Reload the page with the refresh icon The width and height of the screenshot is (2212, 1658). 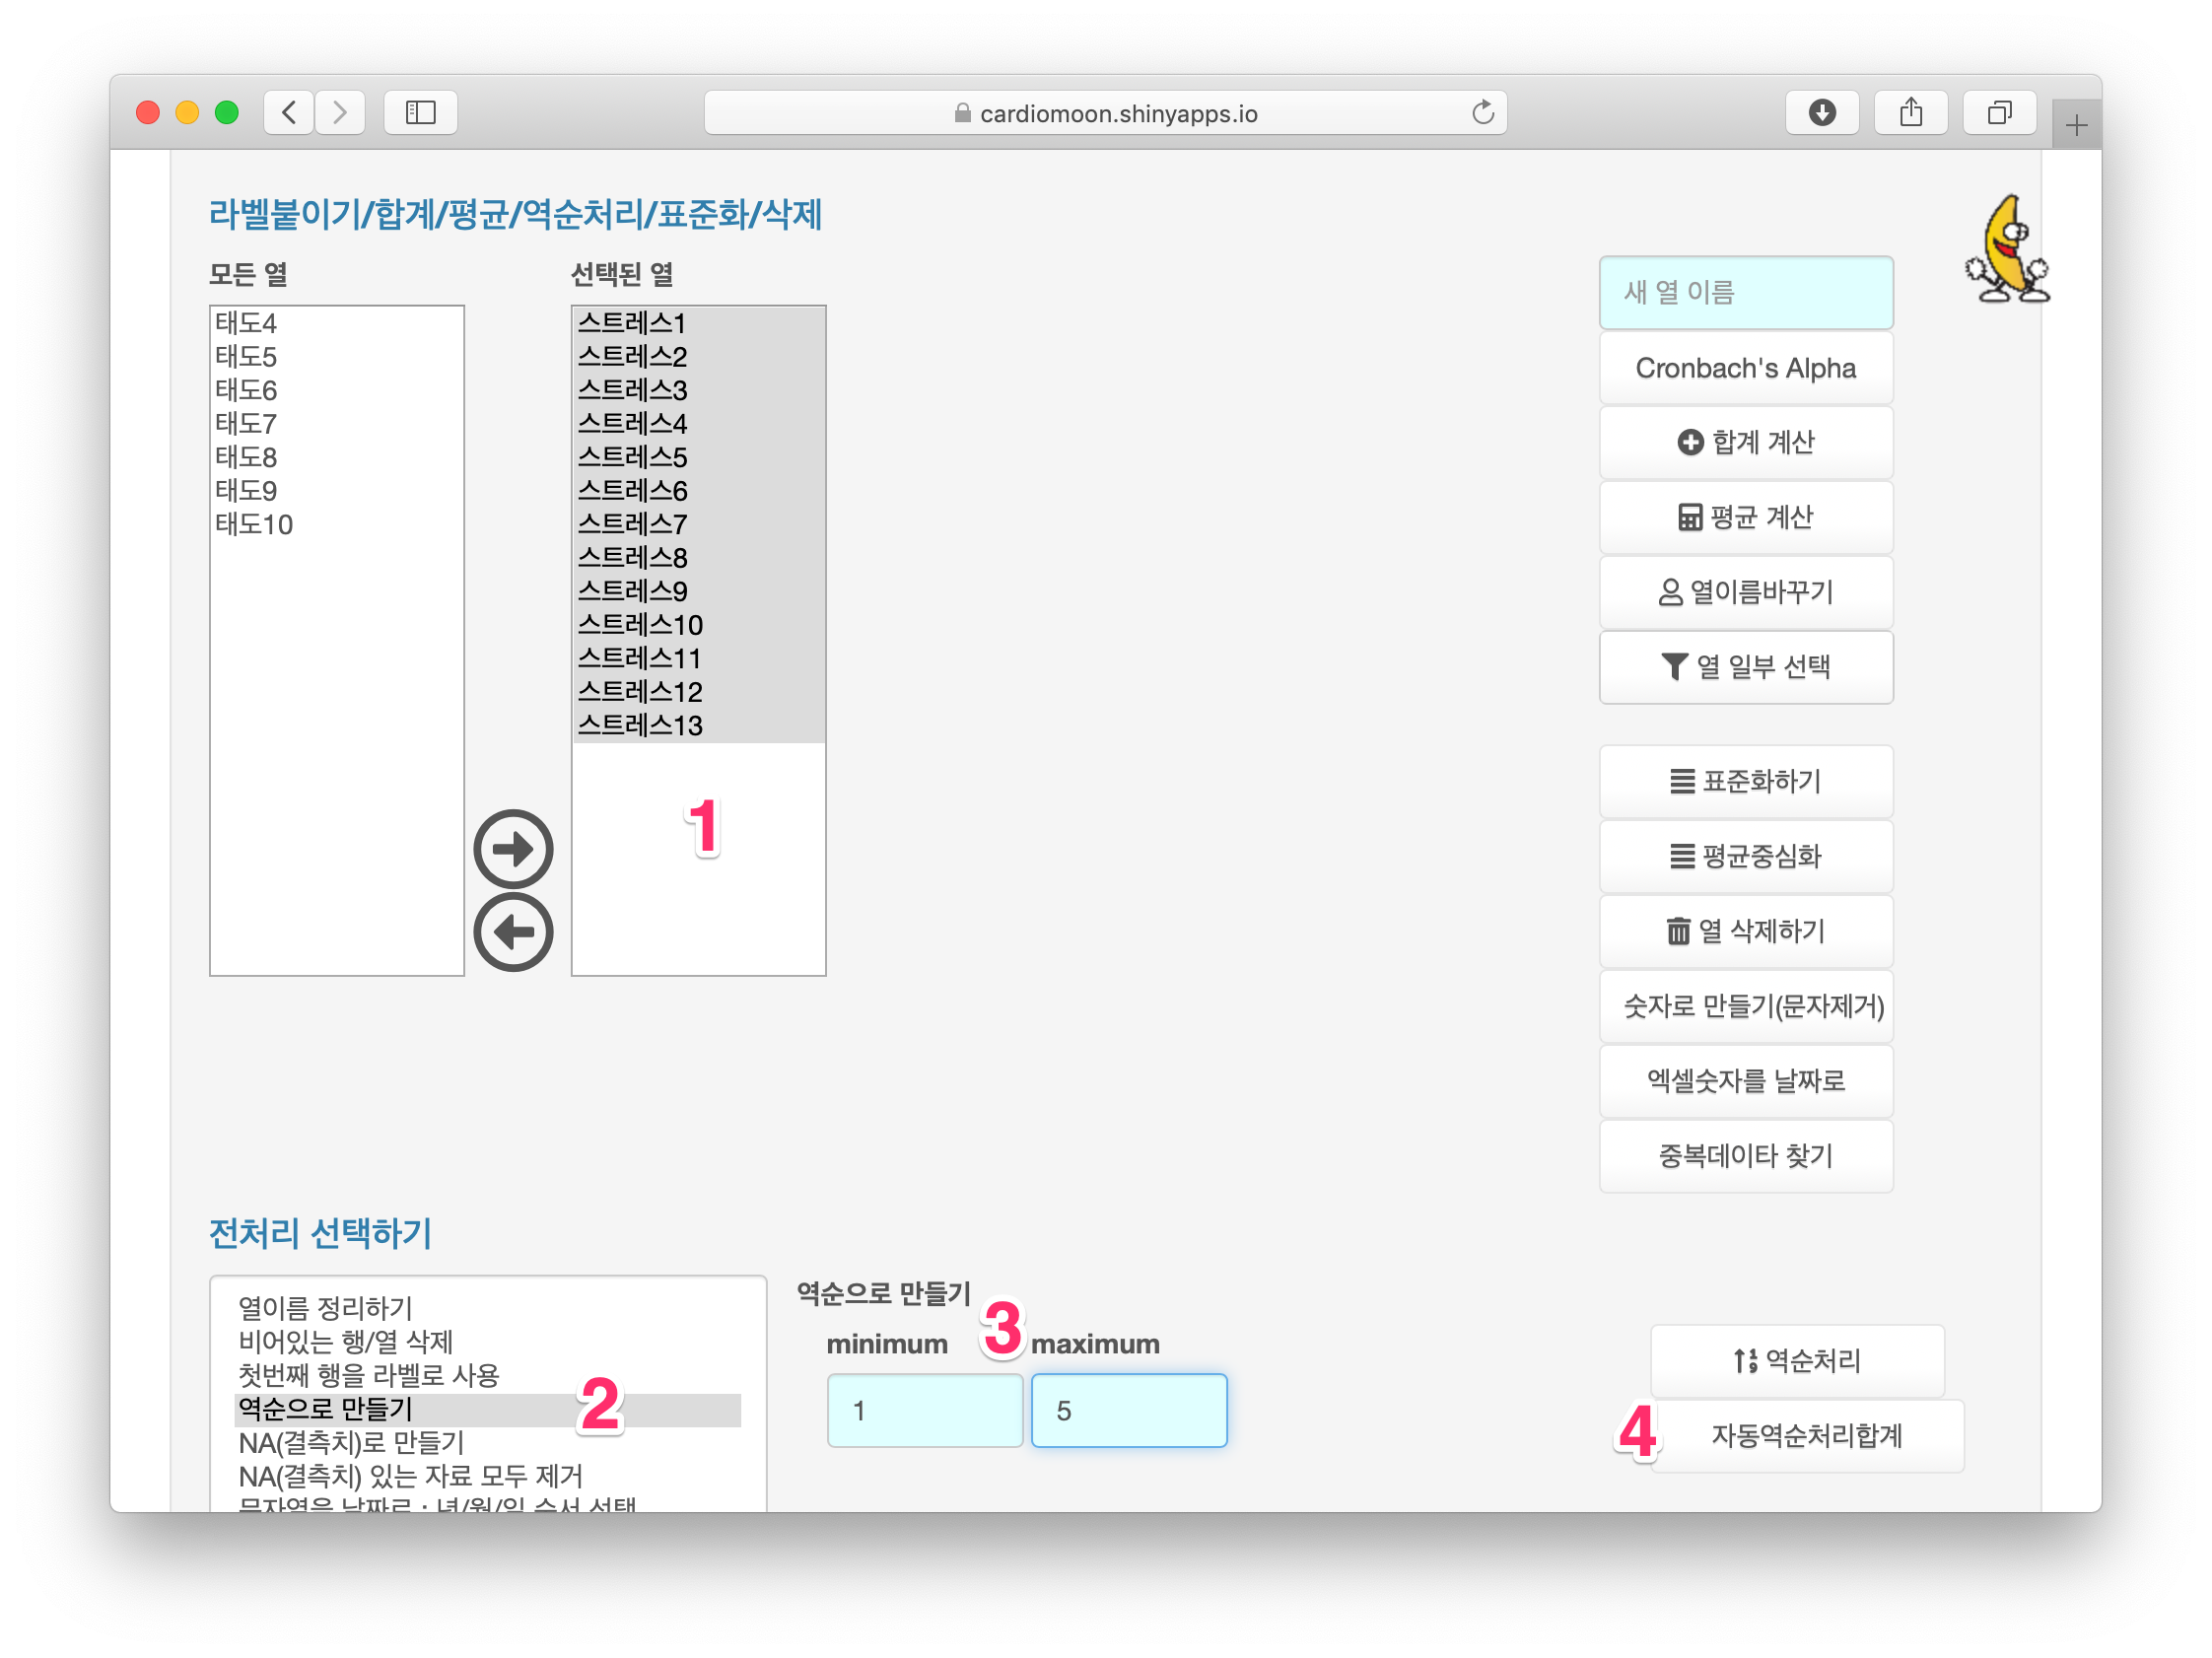1482,113
